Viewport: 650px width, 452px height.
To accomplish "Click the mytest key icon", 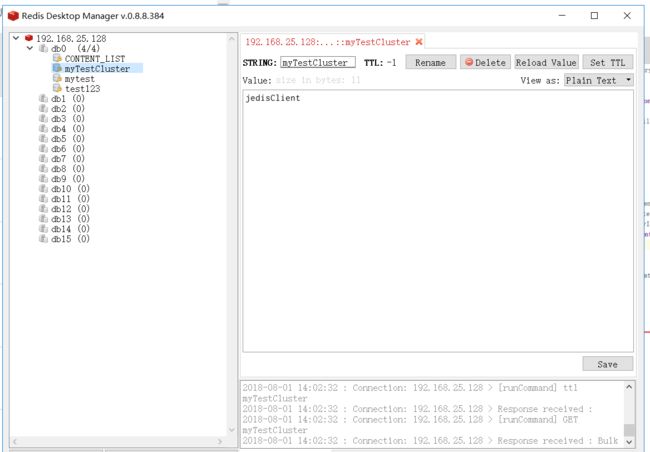I will (x=57, y=78).
